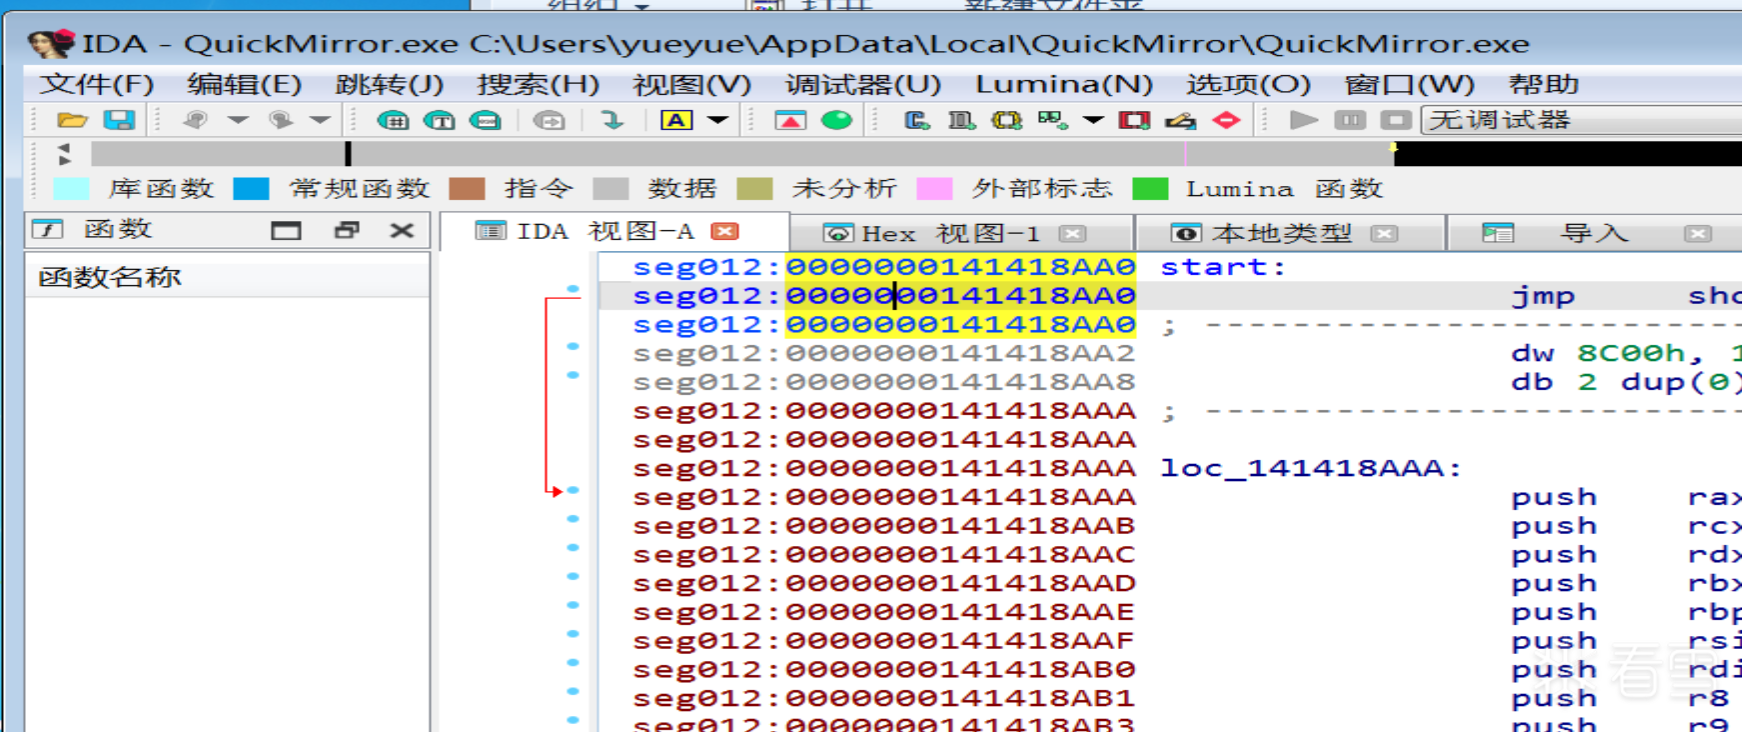Image resolution: width=1742 pixels, height=732 pixels.
Task: Click the 函数 panel function icon
Action: [47, 230]
